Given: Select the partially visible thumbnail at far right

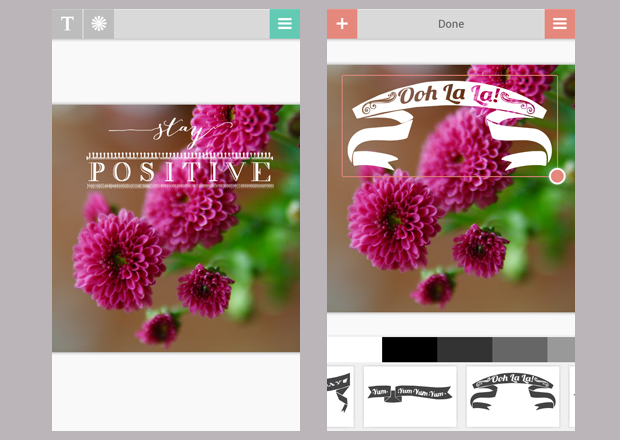Looking at the screenshot, I should click(x=571, y=396).
